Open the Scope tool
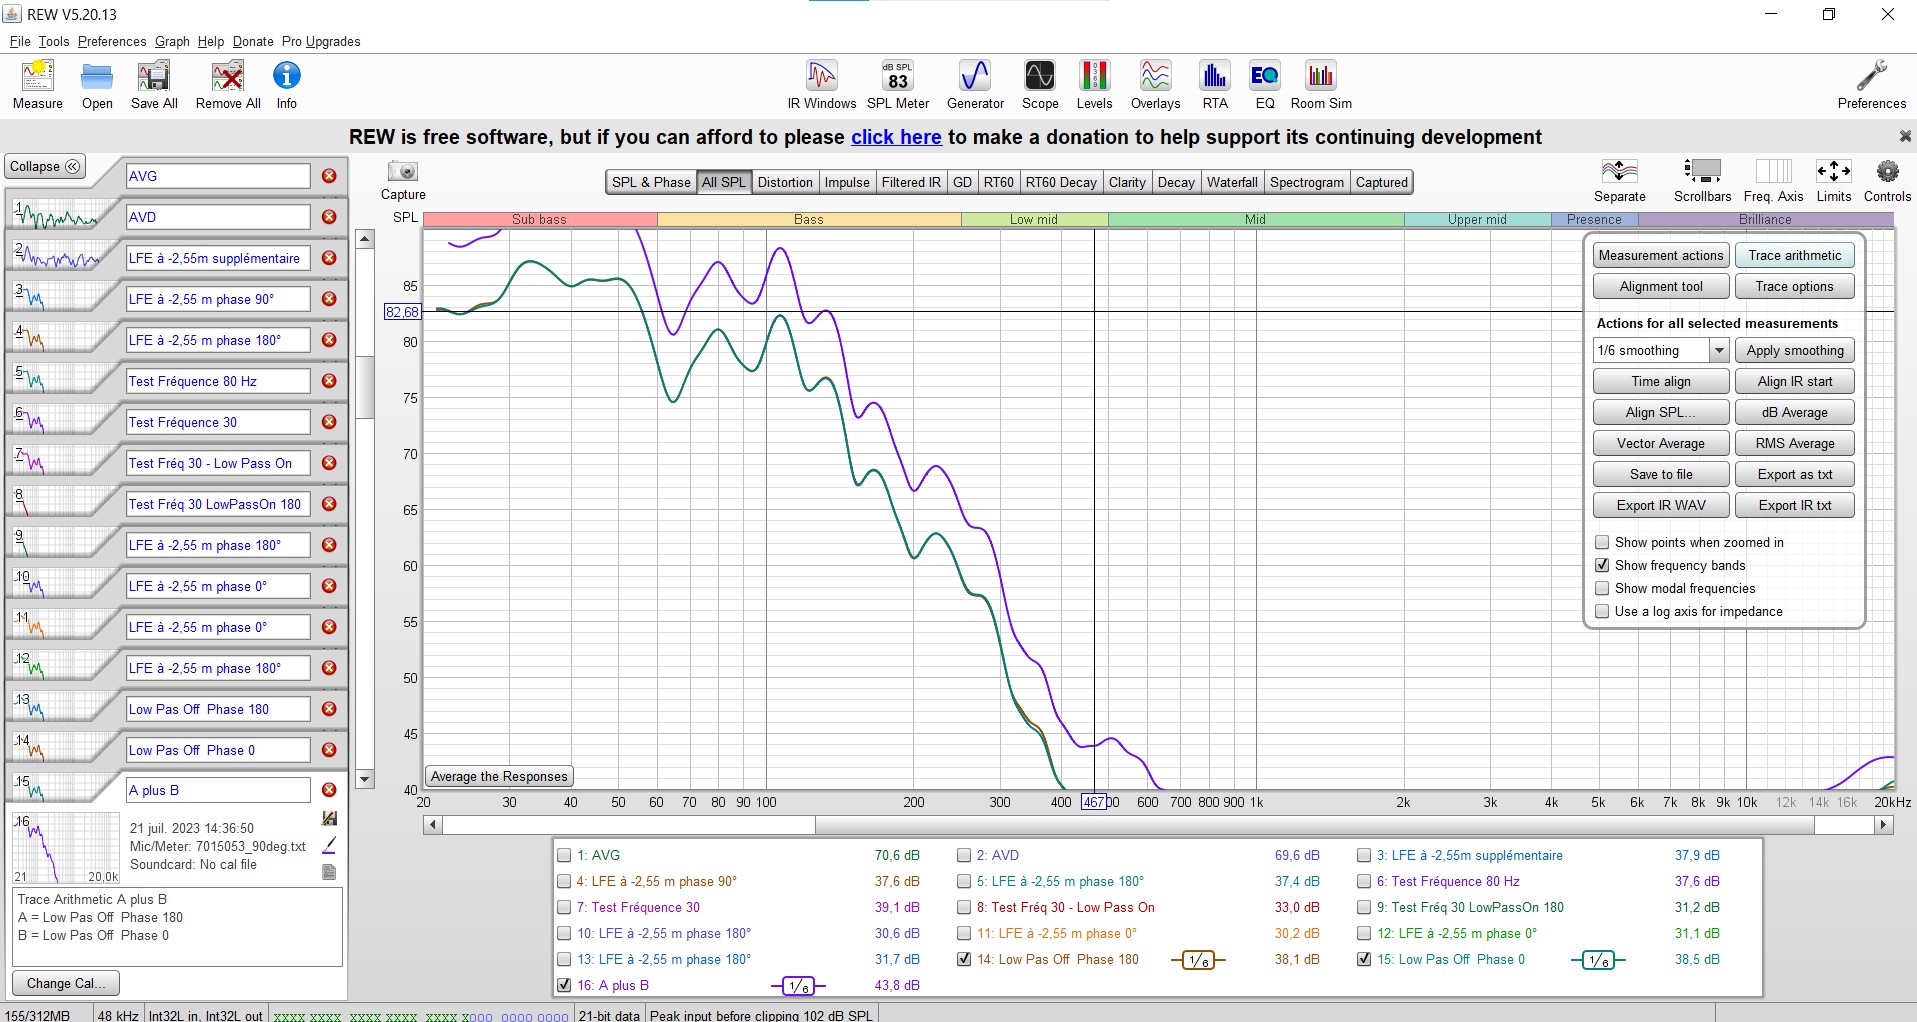1917x1022 pixels. click(1039, 84)
